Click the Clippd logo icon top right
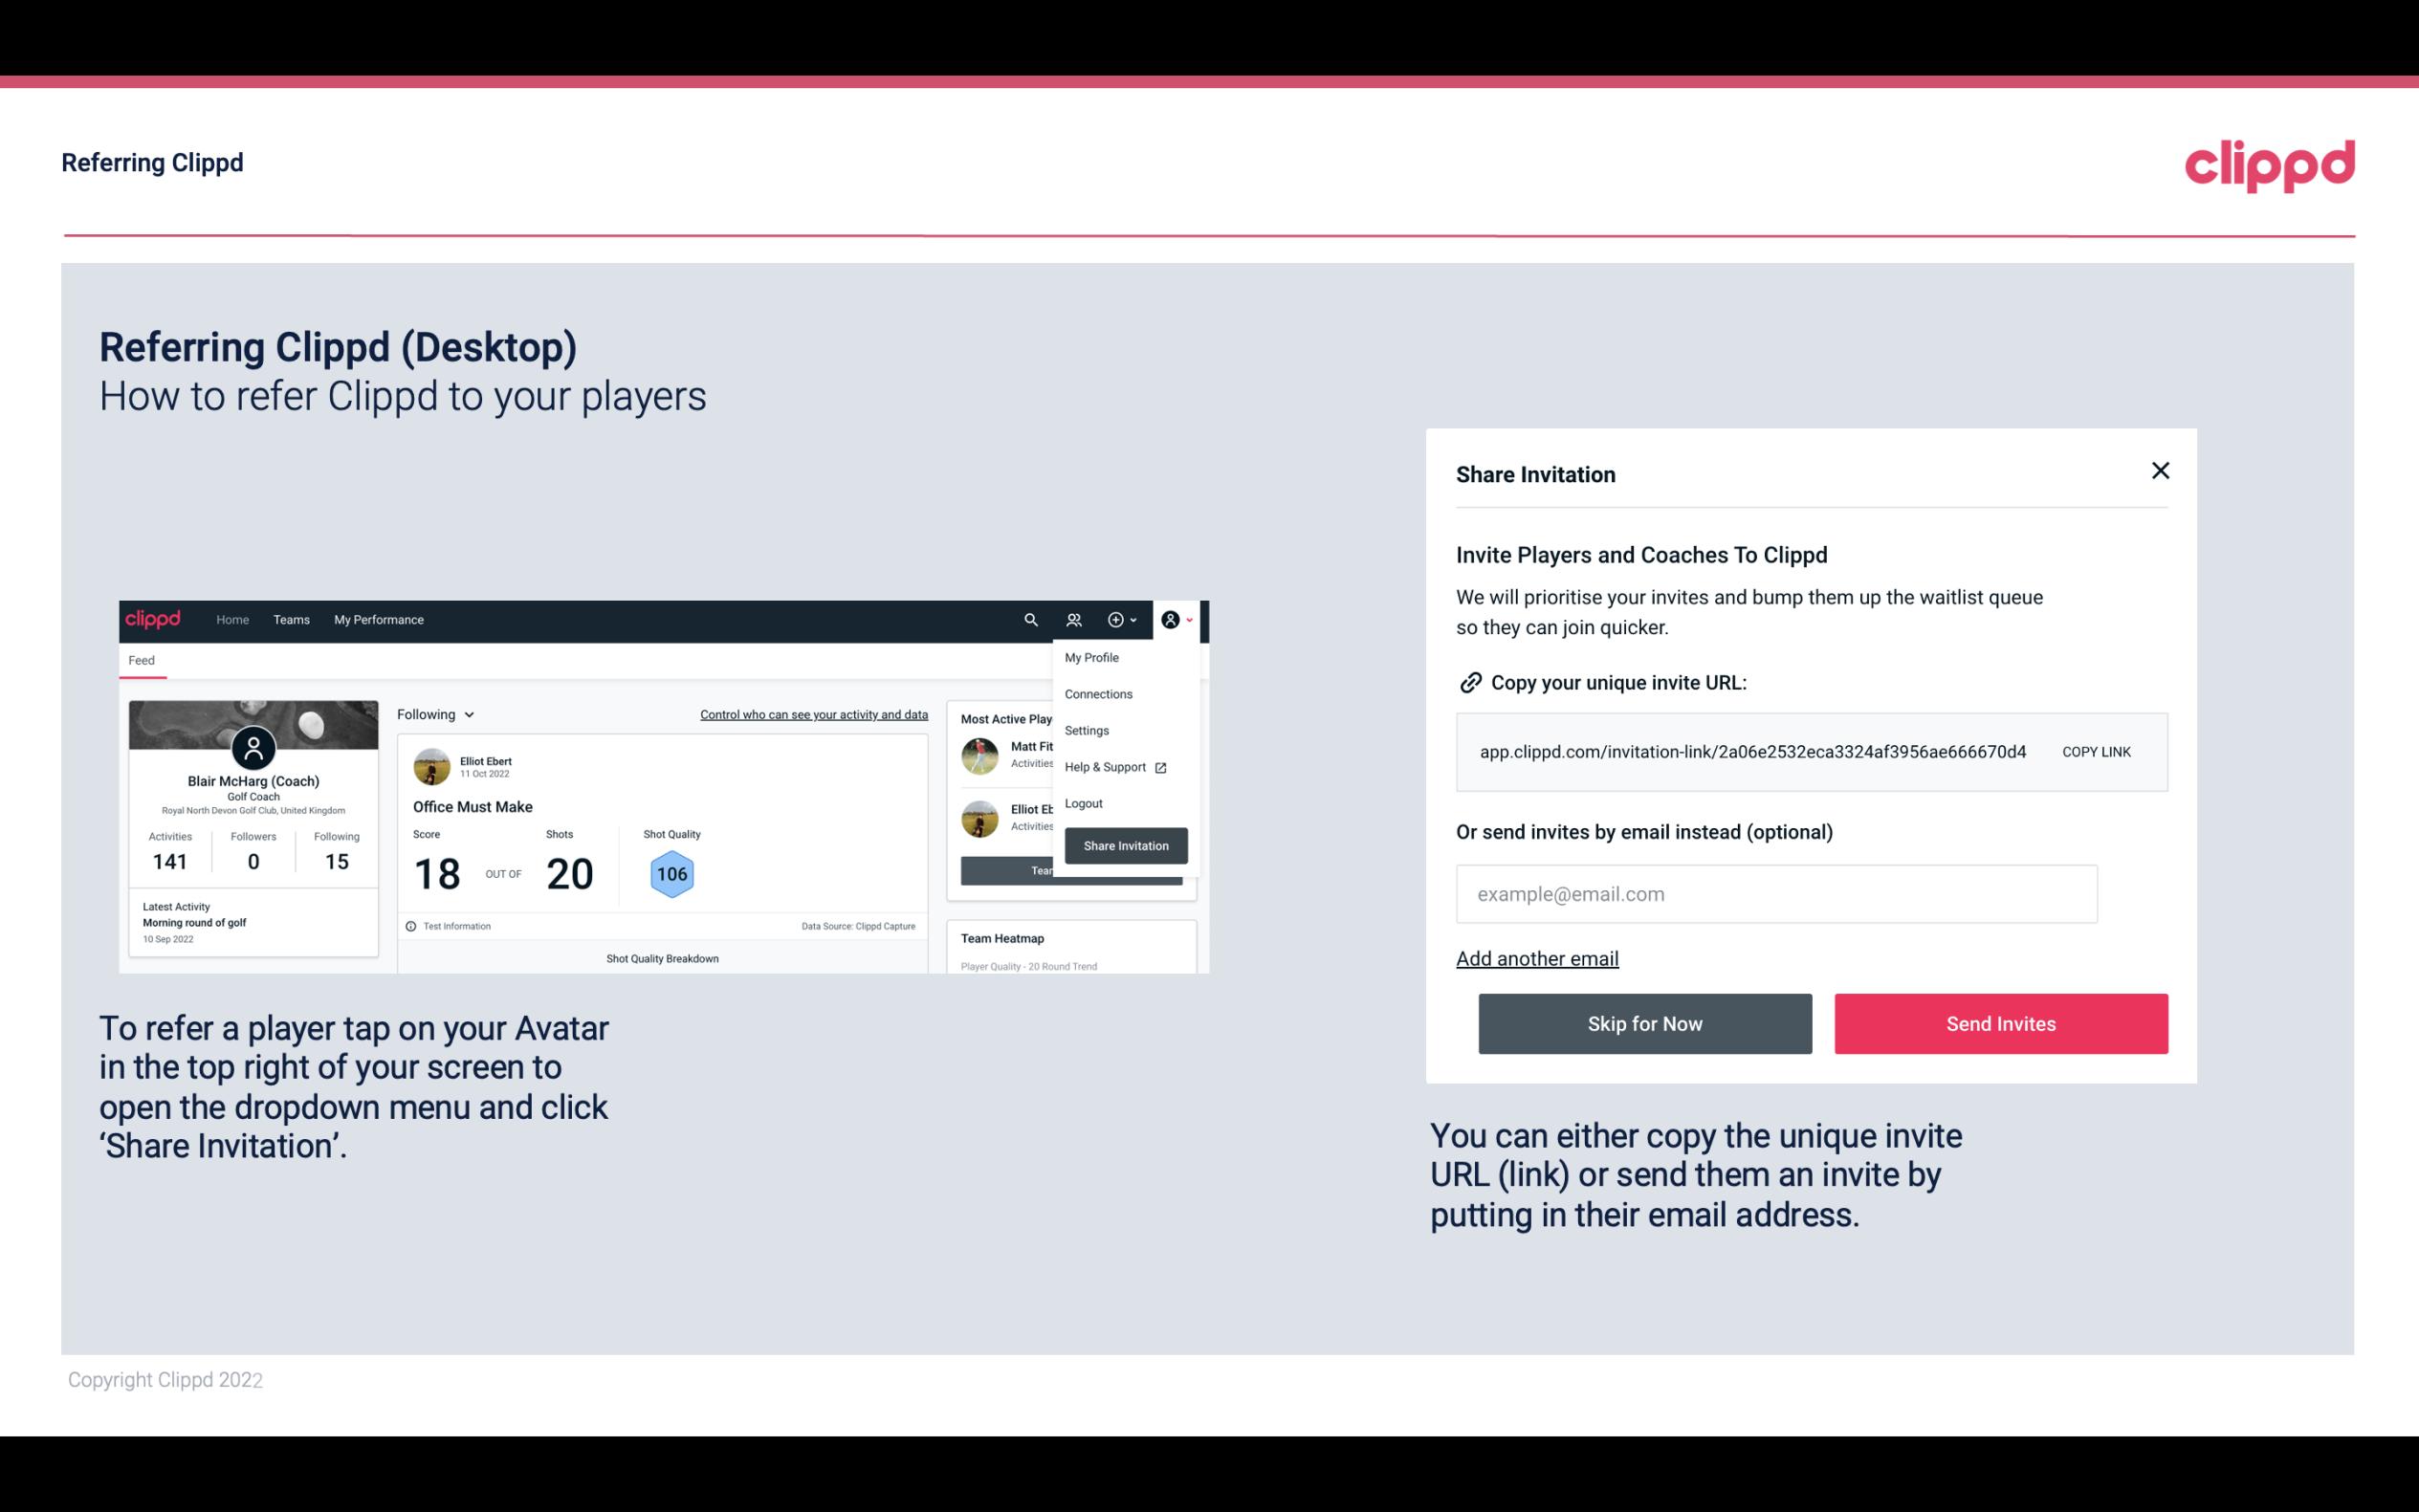 coord(2269,165)
